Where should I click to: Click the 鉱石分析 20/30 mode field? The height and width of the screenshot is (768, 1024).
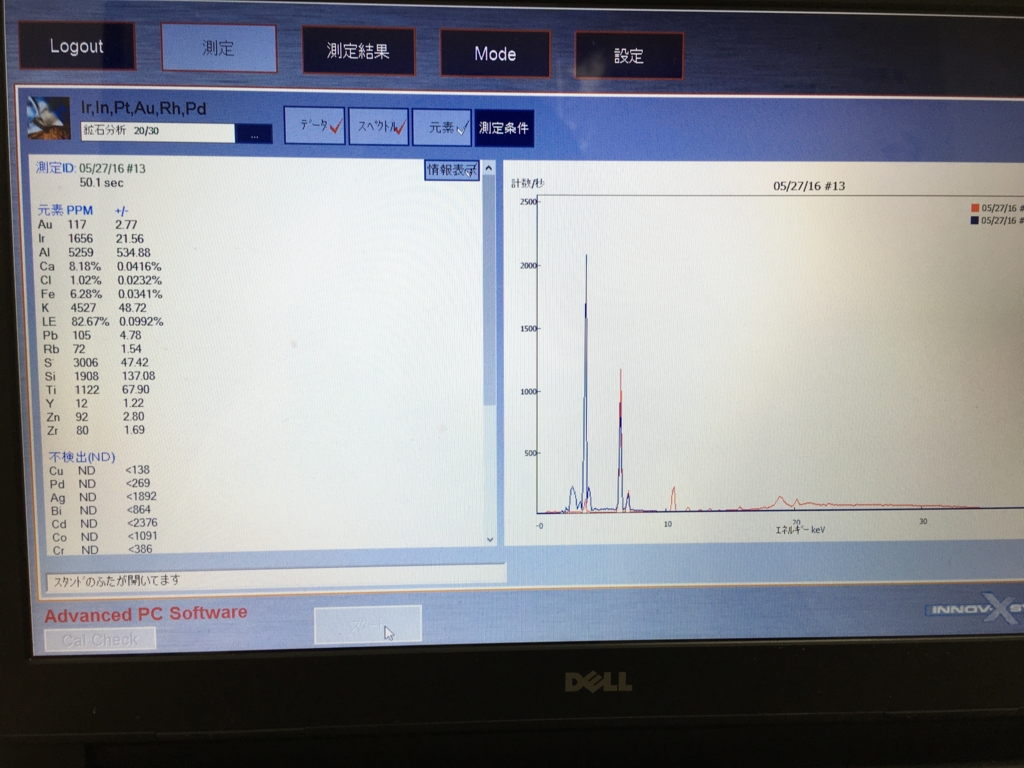coord(157,131)
